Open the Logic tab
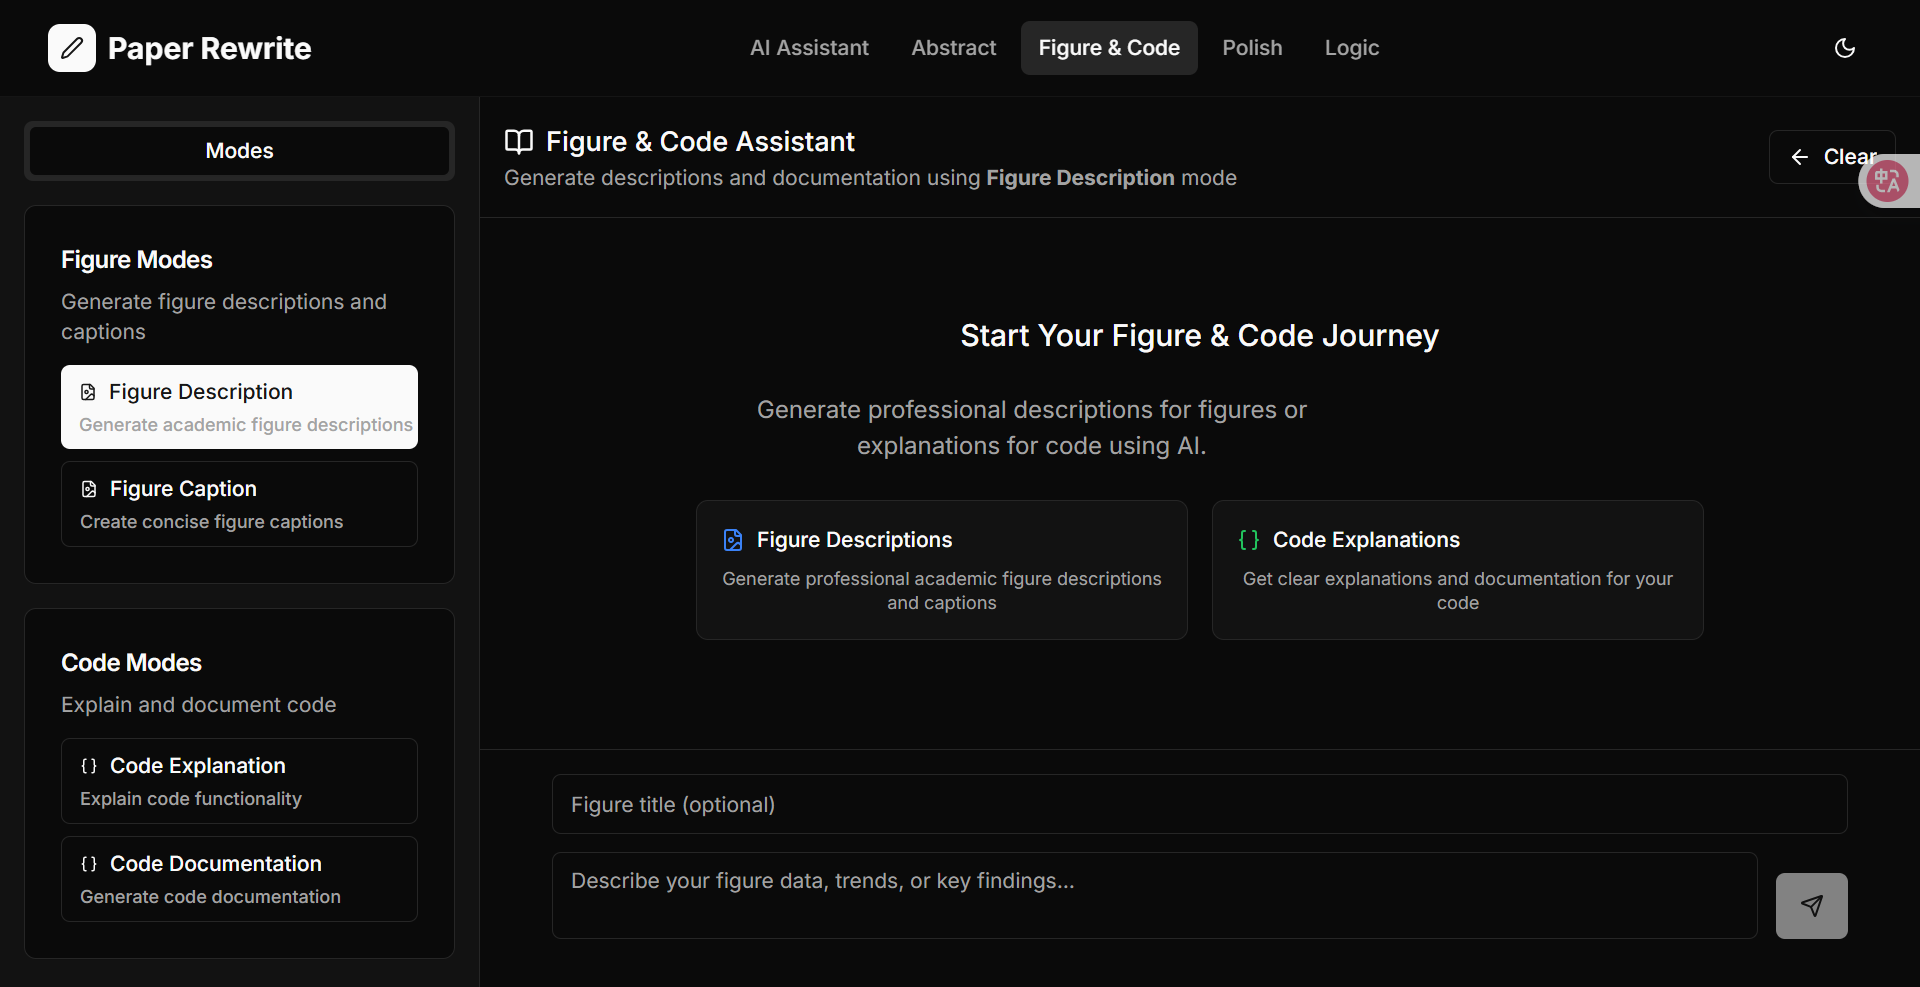 pyautogui.click(x=1351, y=48)
